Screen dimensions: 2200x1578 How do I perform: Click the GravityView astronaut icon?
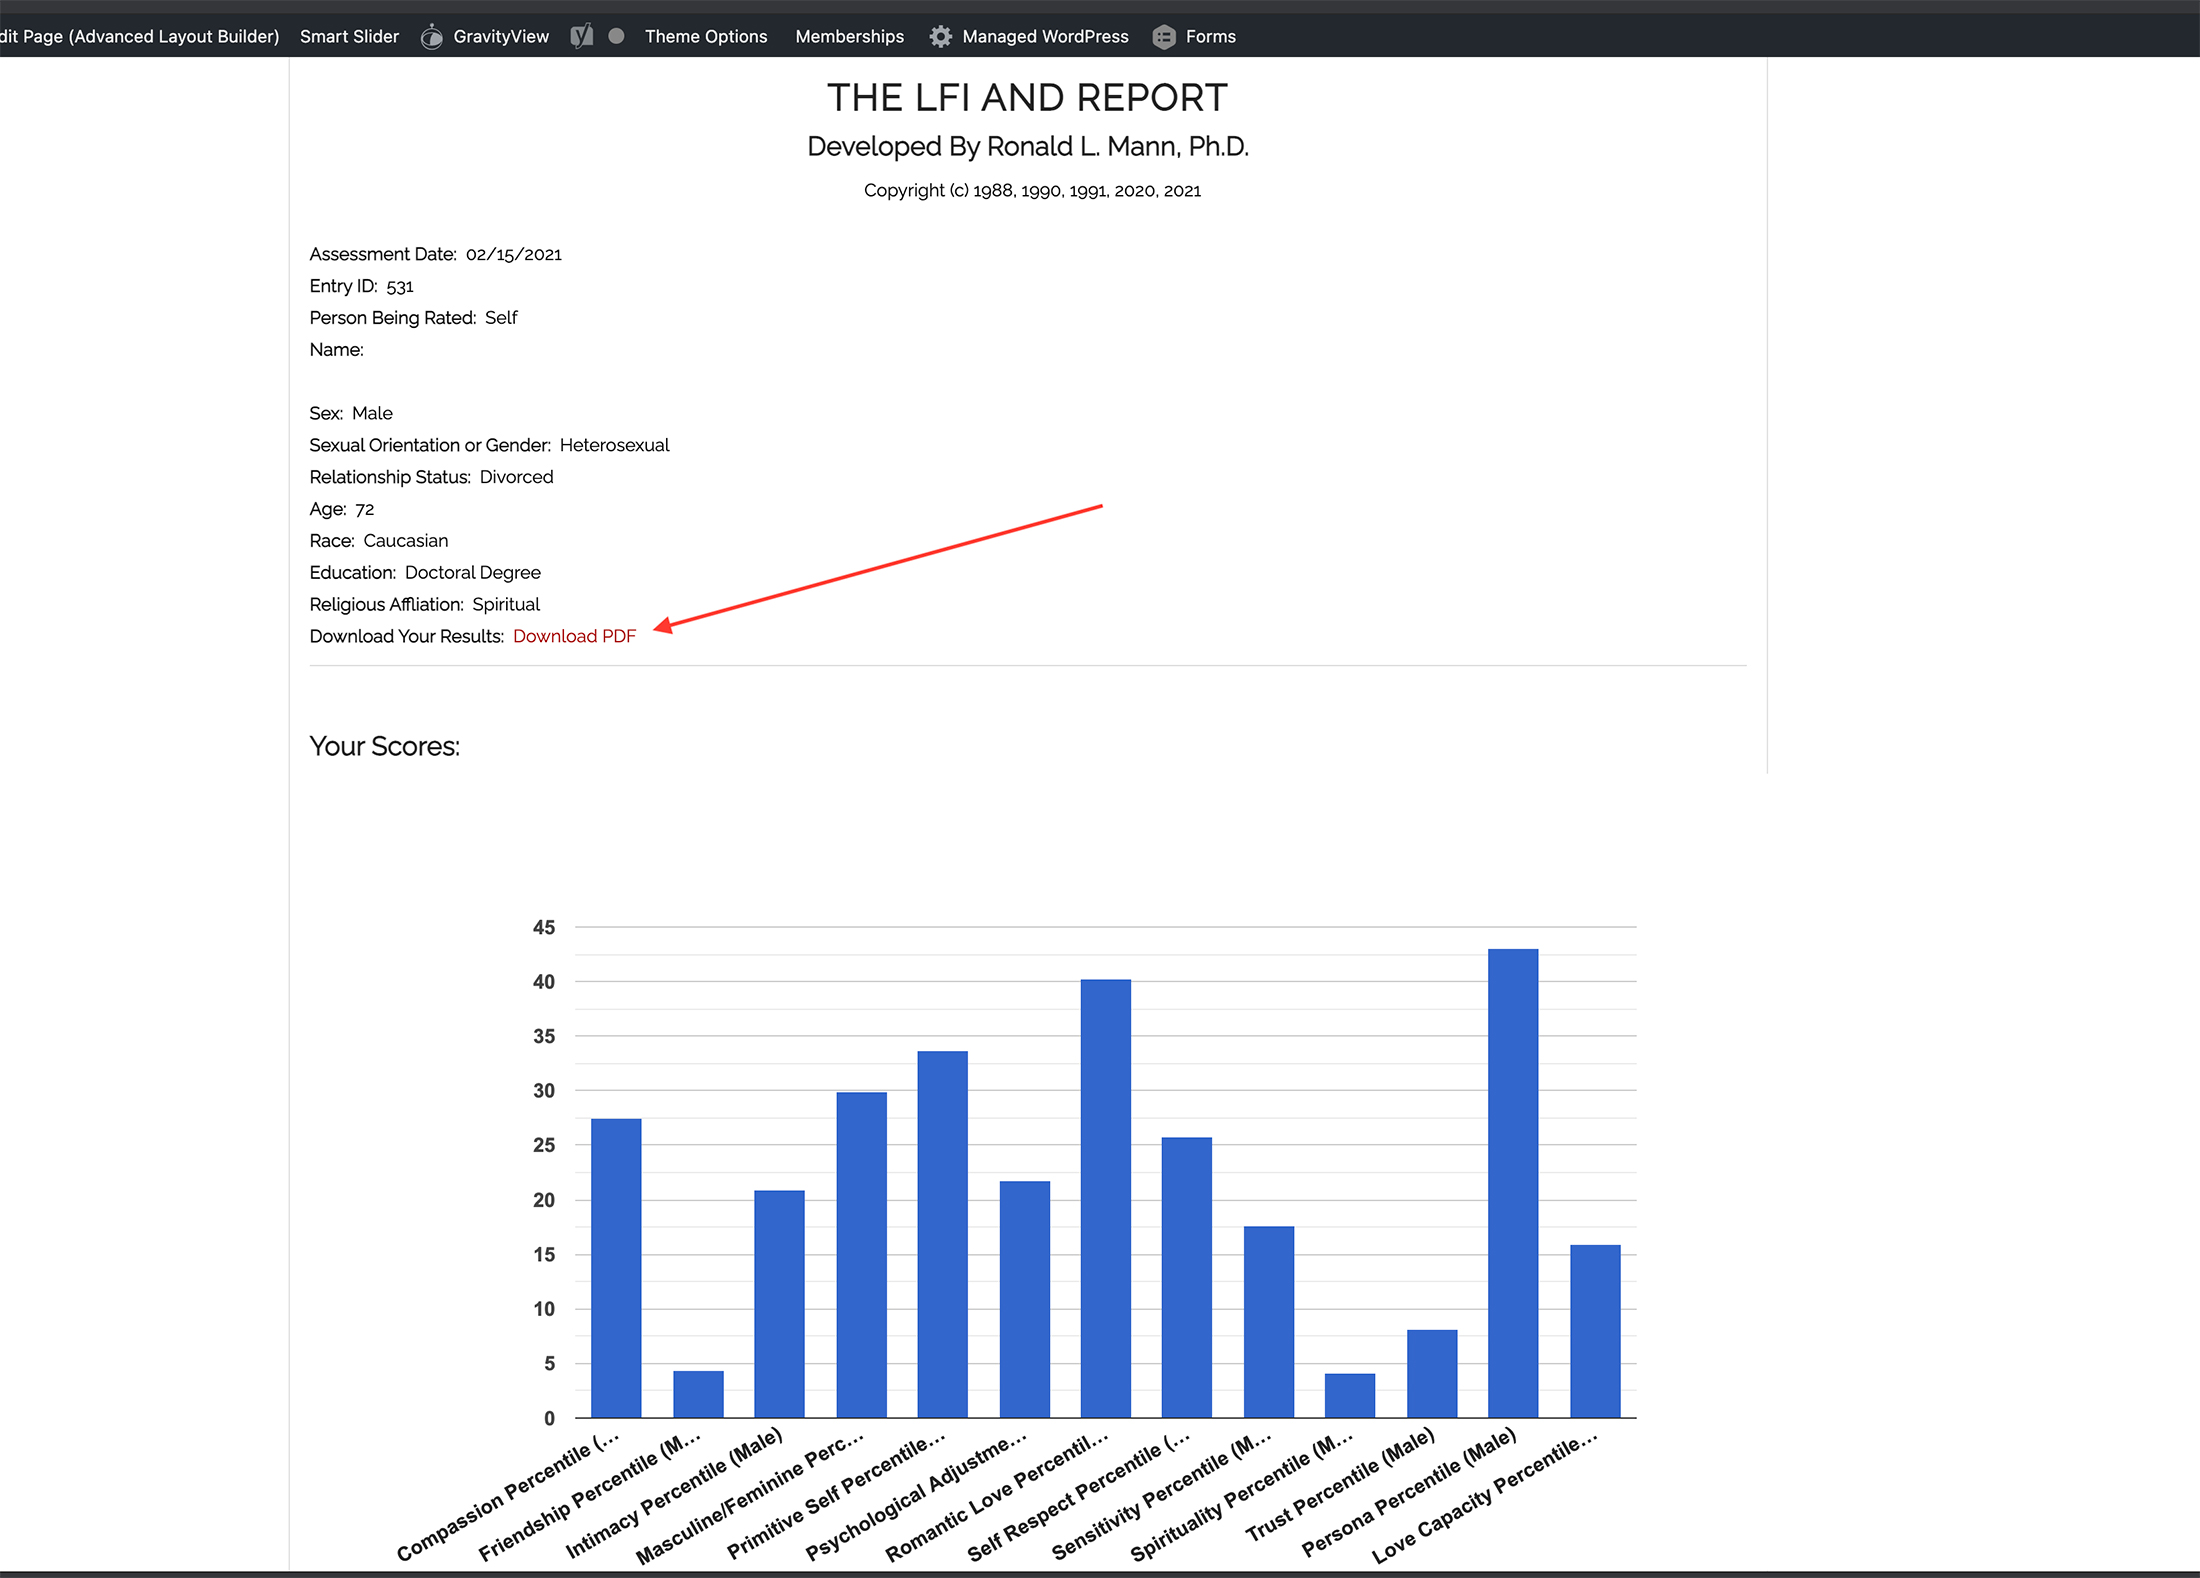(x=431, y=37)
